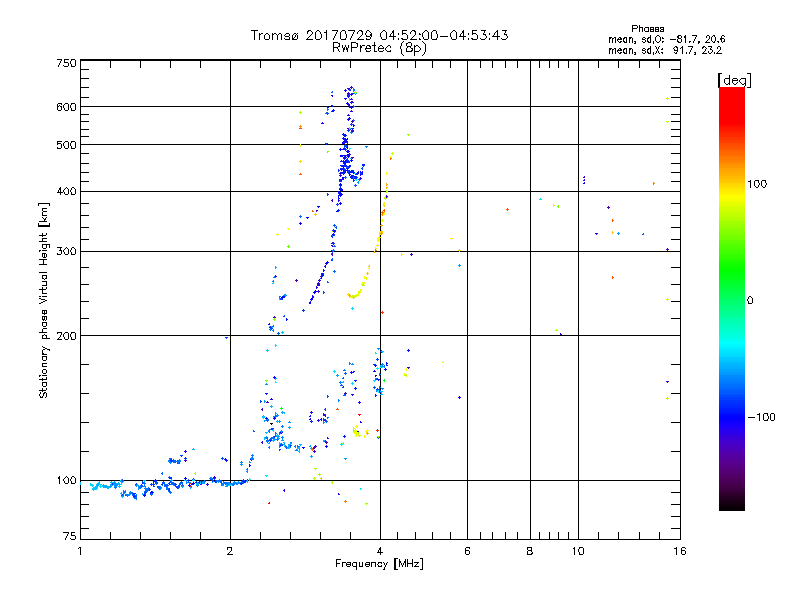Click the x-axis tick label '6'
This screenshot has width=800, height=600.
467,551
